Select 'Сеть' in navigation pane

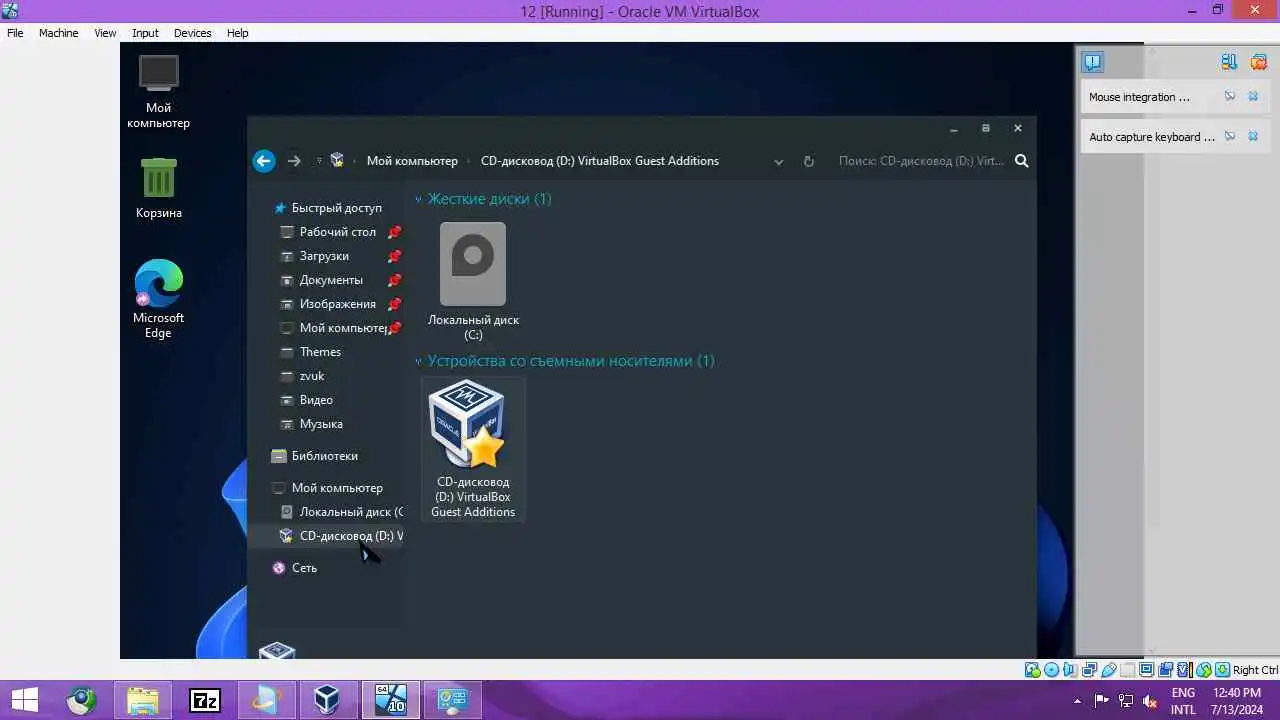coord(304,568)
